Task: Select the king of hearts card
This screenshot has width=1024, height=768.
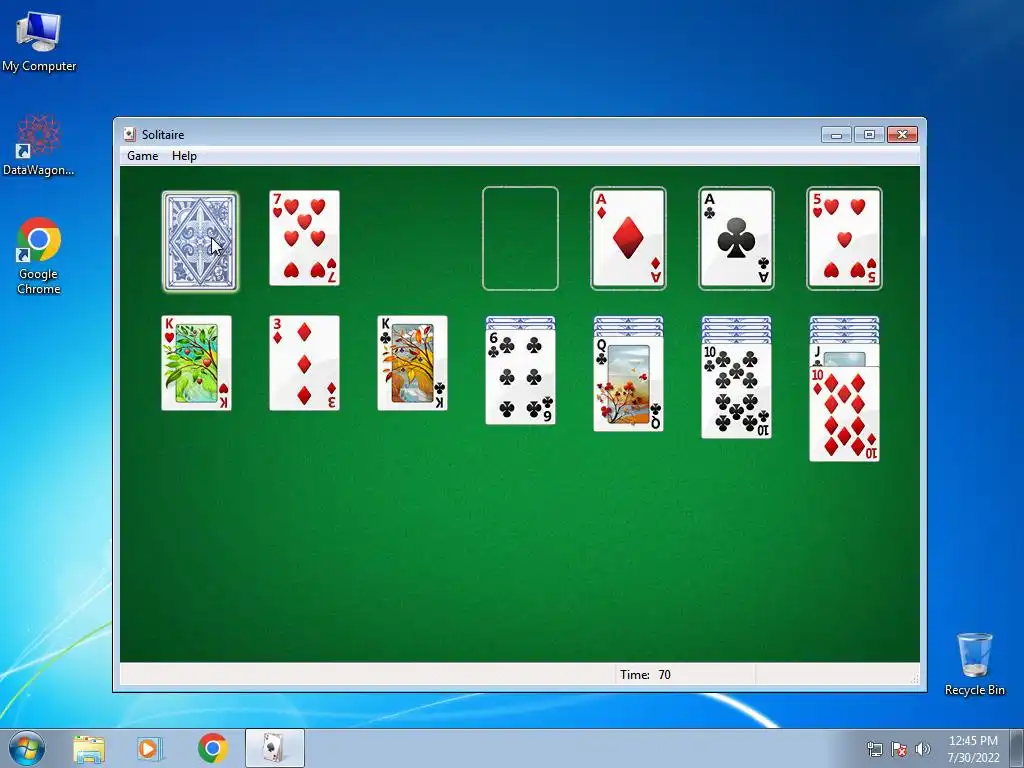Action: [197, 363]
